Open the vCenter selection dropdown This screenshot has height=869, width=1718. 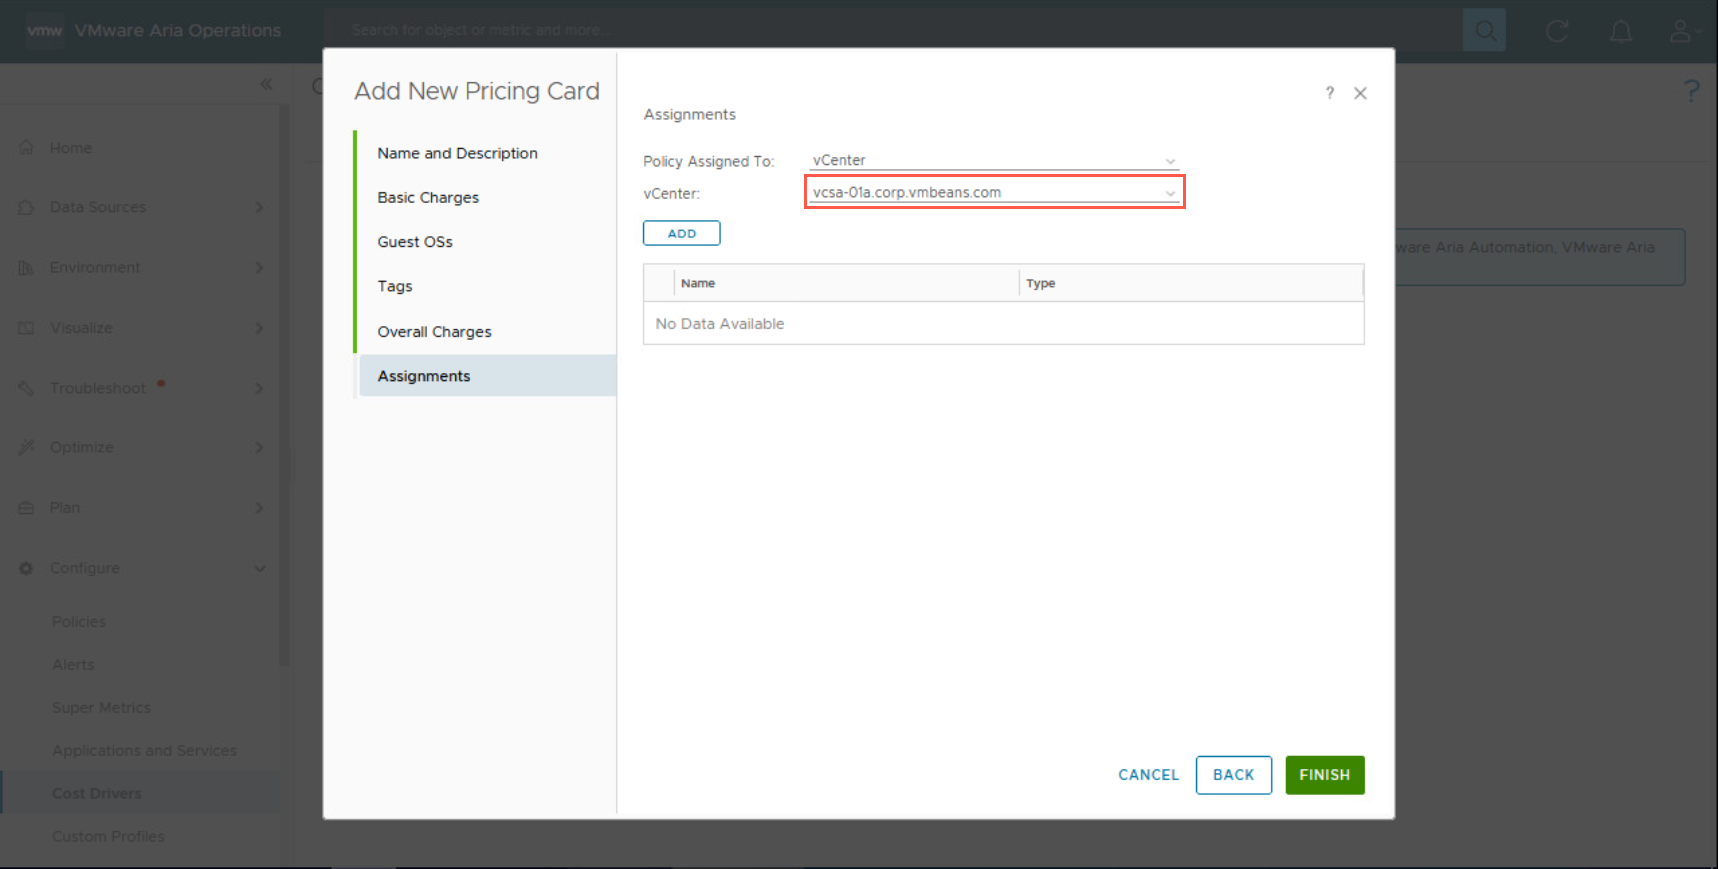point(993,192)
